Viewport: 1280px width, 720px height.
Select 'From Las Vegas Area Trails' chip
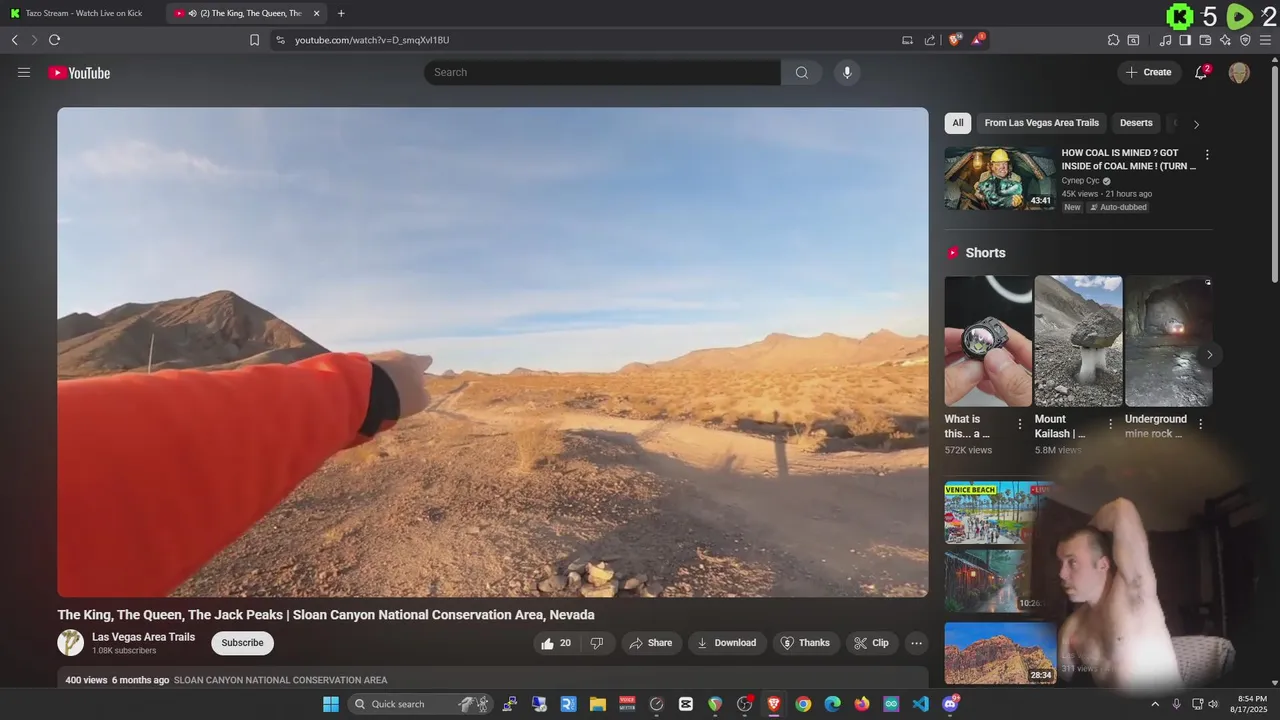[1041, 123]
